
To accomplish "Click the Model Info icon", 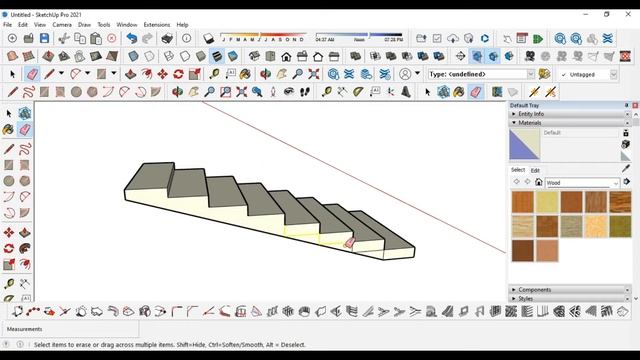I will tap(187, 38).
